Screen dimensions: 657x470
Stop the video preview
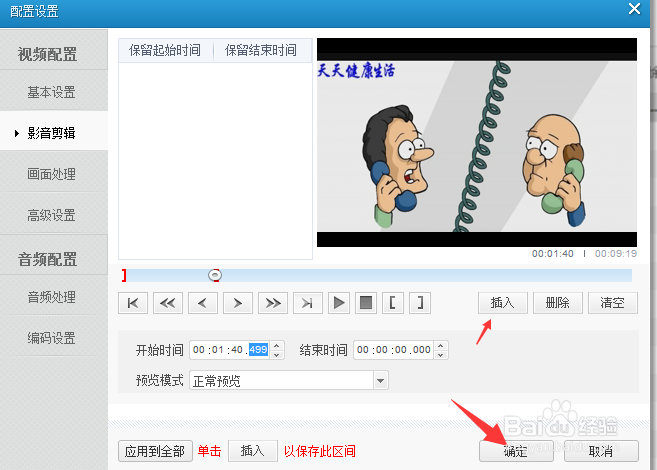(x=366, y=303)
